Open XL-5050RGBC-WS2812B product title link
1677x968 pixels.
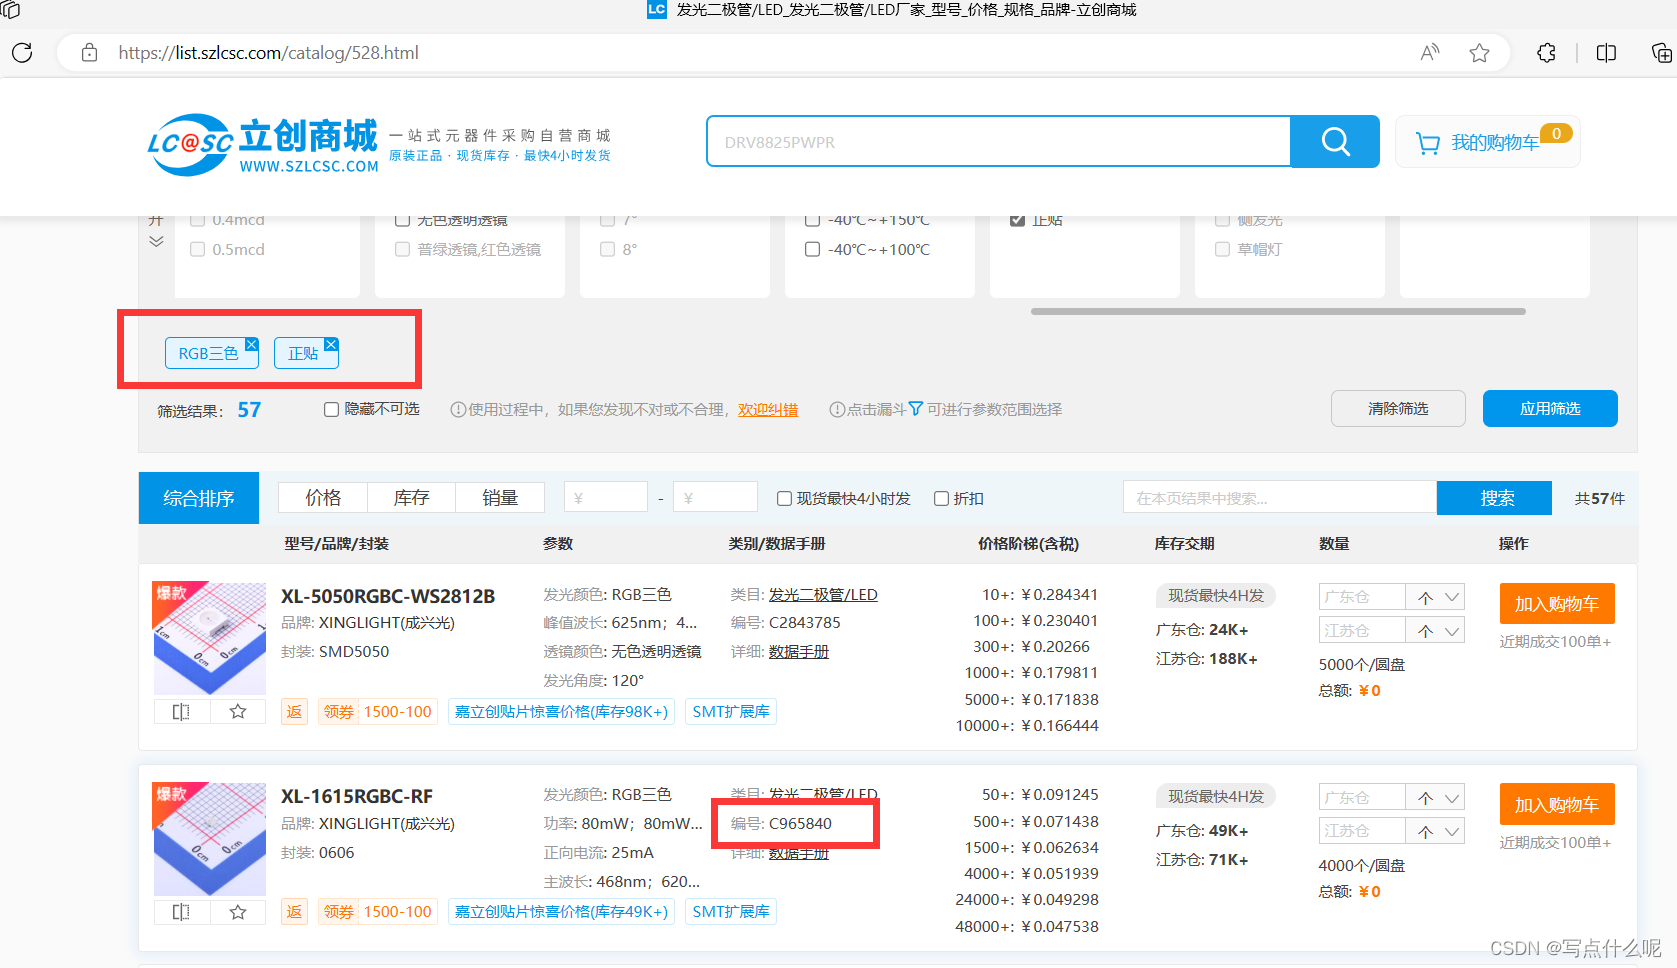(388, 597)
